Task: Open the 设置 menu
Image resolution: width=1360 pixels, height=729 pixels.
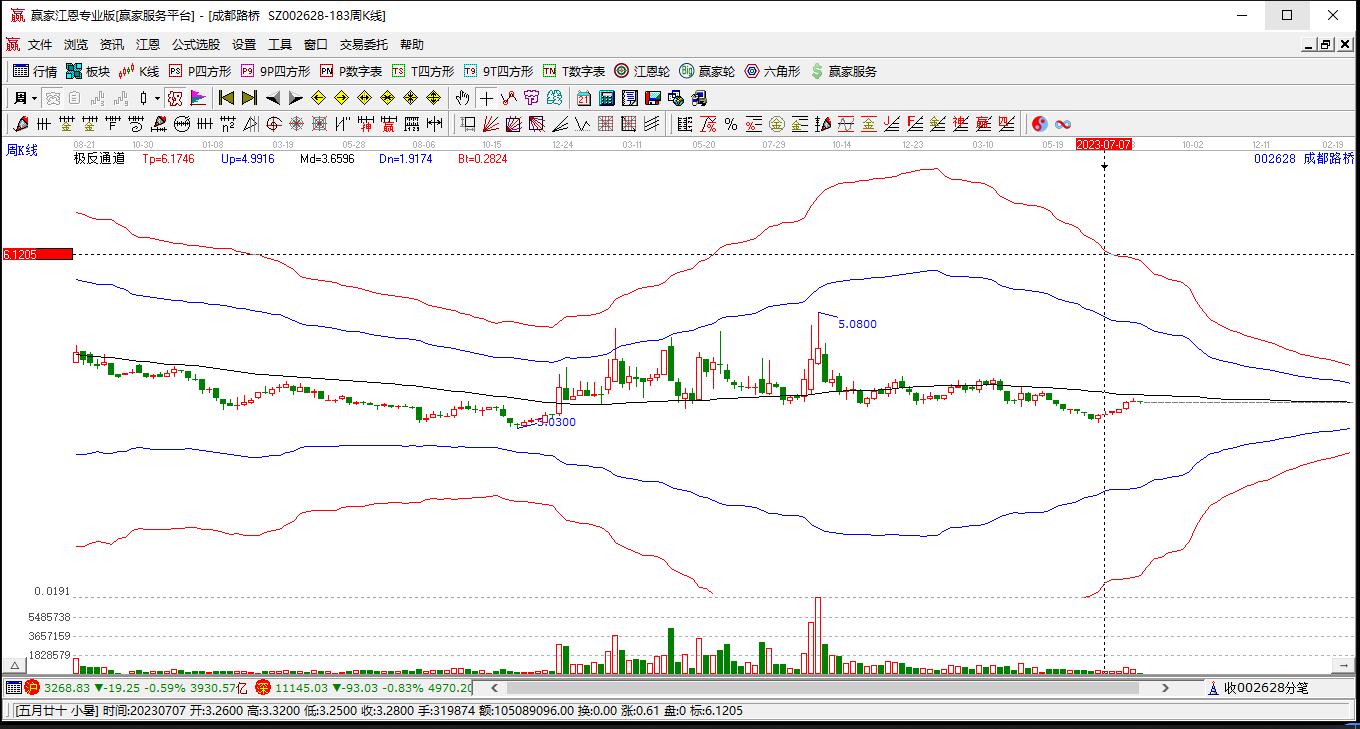Action: [x=244, y=45]
